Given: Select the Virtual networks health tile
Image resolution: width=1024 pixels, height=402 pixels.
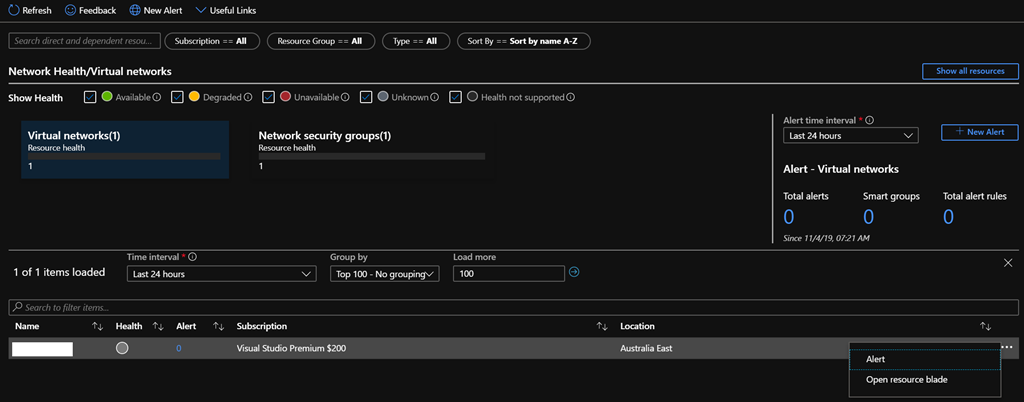Looking at the screenshot, I should pos(125,150).
